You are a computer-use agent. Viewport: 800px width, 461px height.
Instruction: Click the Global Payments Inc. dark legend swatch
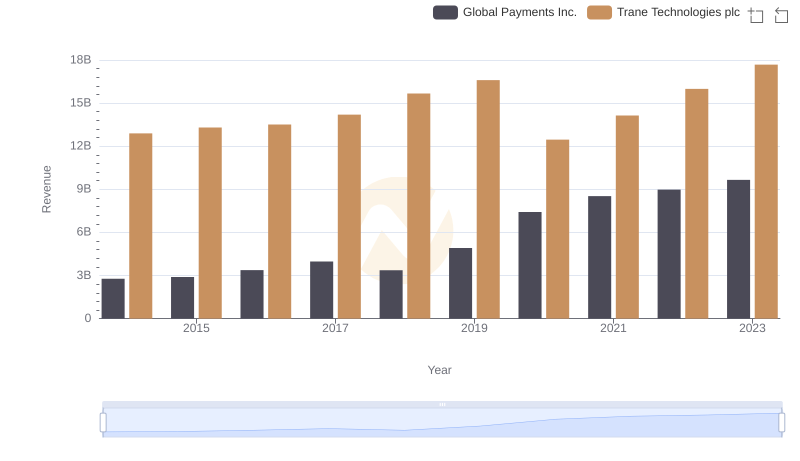(x=445, y=12)
